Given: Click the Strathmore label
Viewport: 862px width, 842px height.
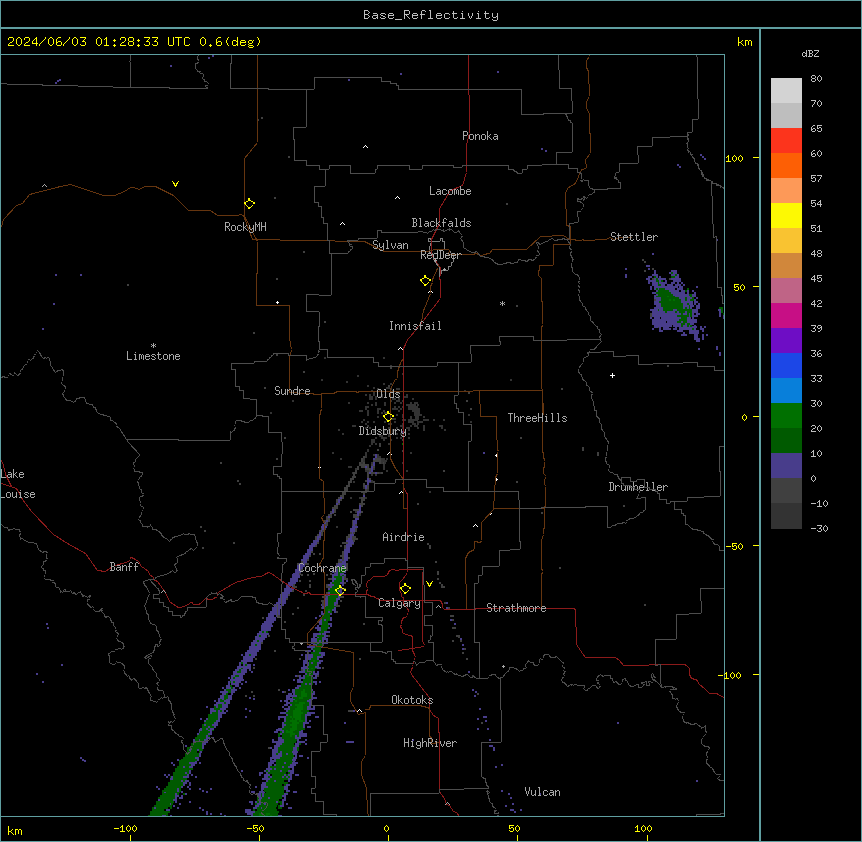Looking at the screenshot, I should click(x=516, y=608).
